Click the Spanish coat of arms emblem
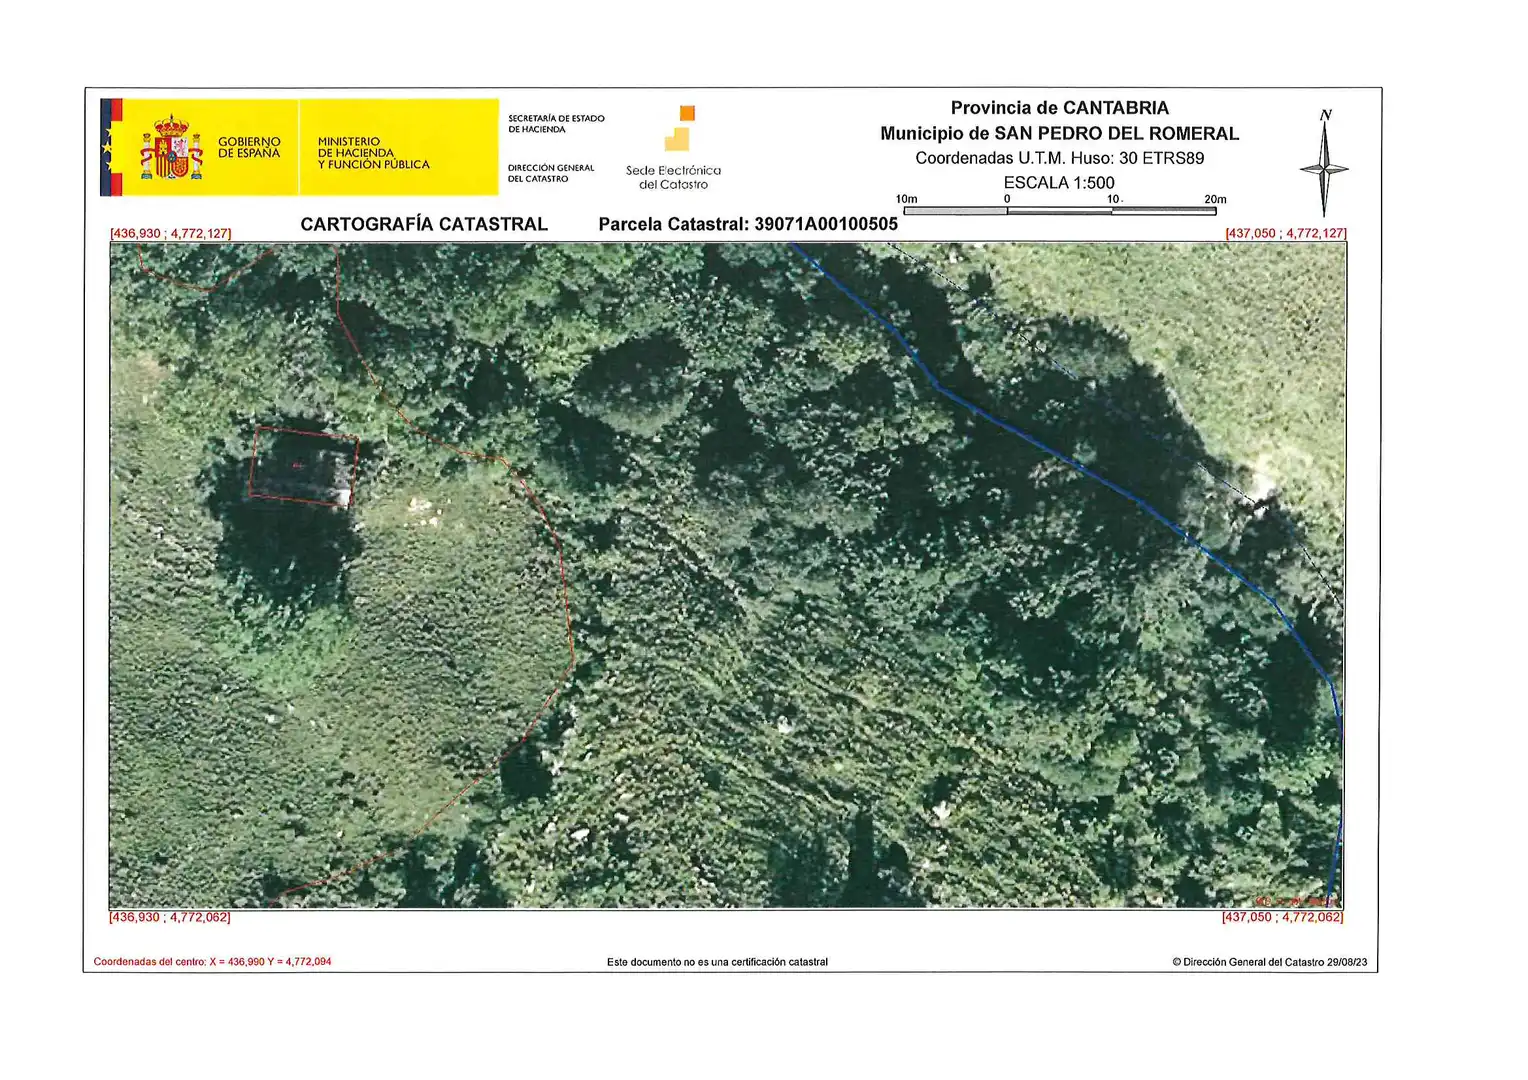Viewport: 1528px width, 1080px height. pyautogui.click(x=171, y=147)
